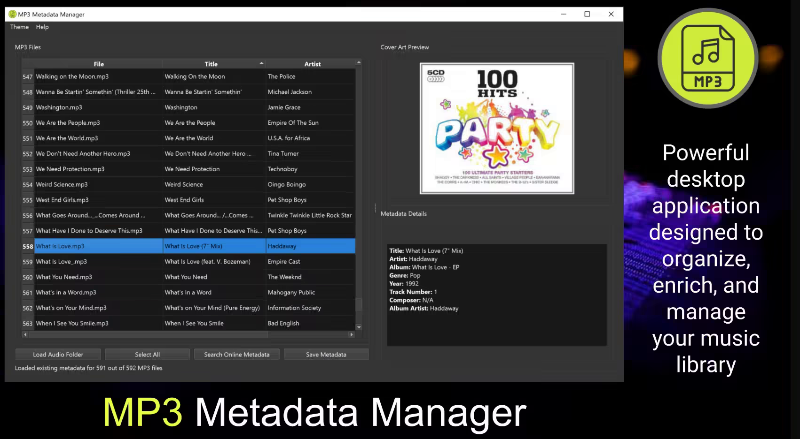Start Search Online Metadata
The height and width of the screenshot is (439, 800).
tap(236, 354)
